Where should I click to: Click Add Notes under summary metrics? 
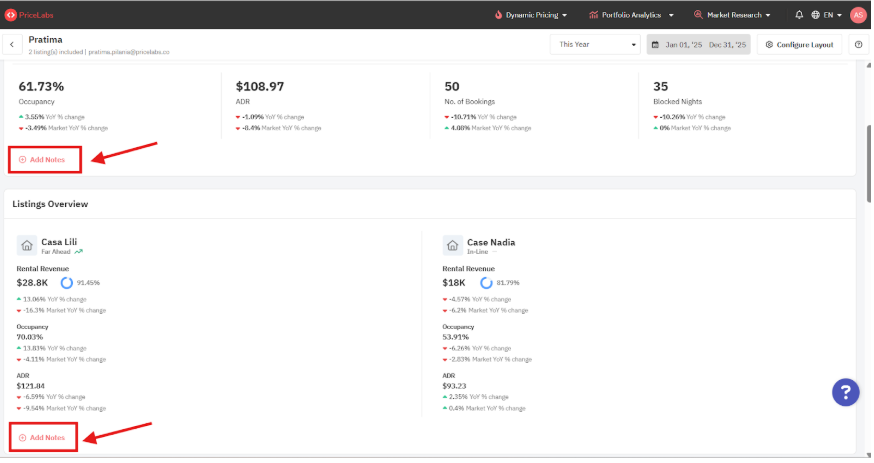click(43, 159)
